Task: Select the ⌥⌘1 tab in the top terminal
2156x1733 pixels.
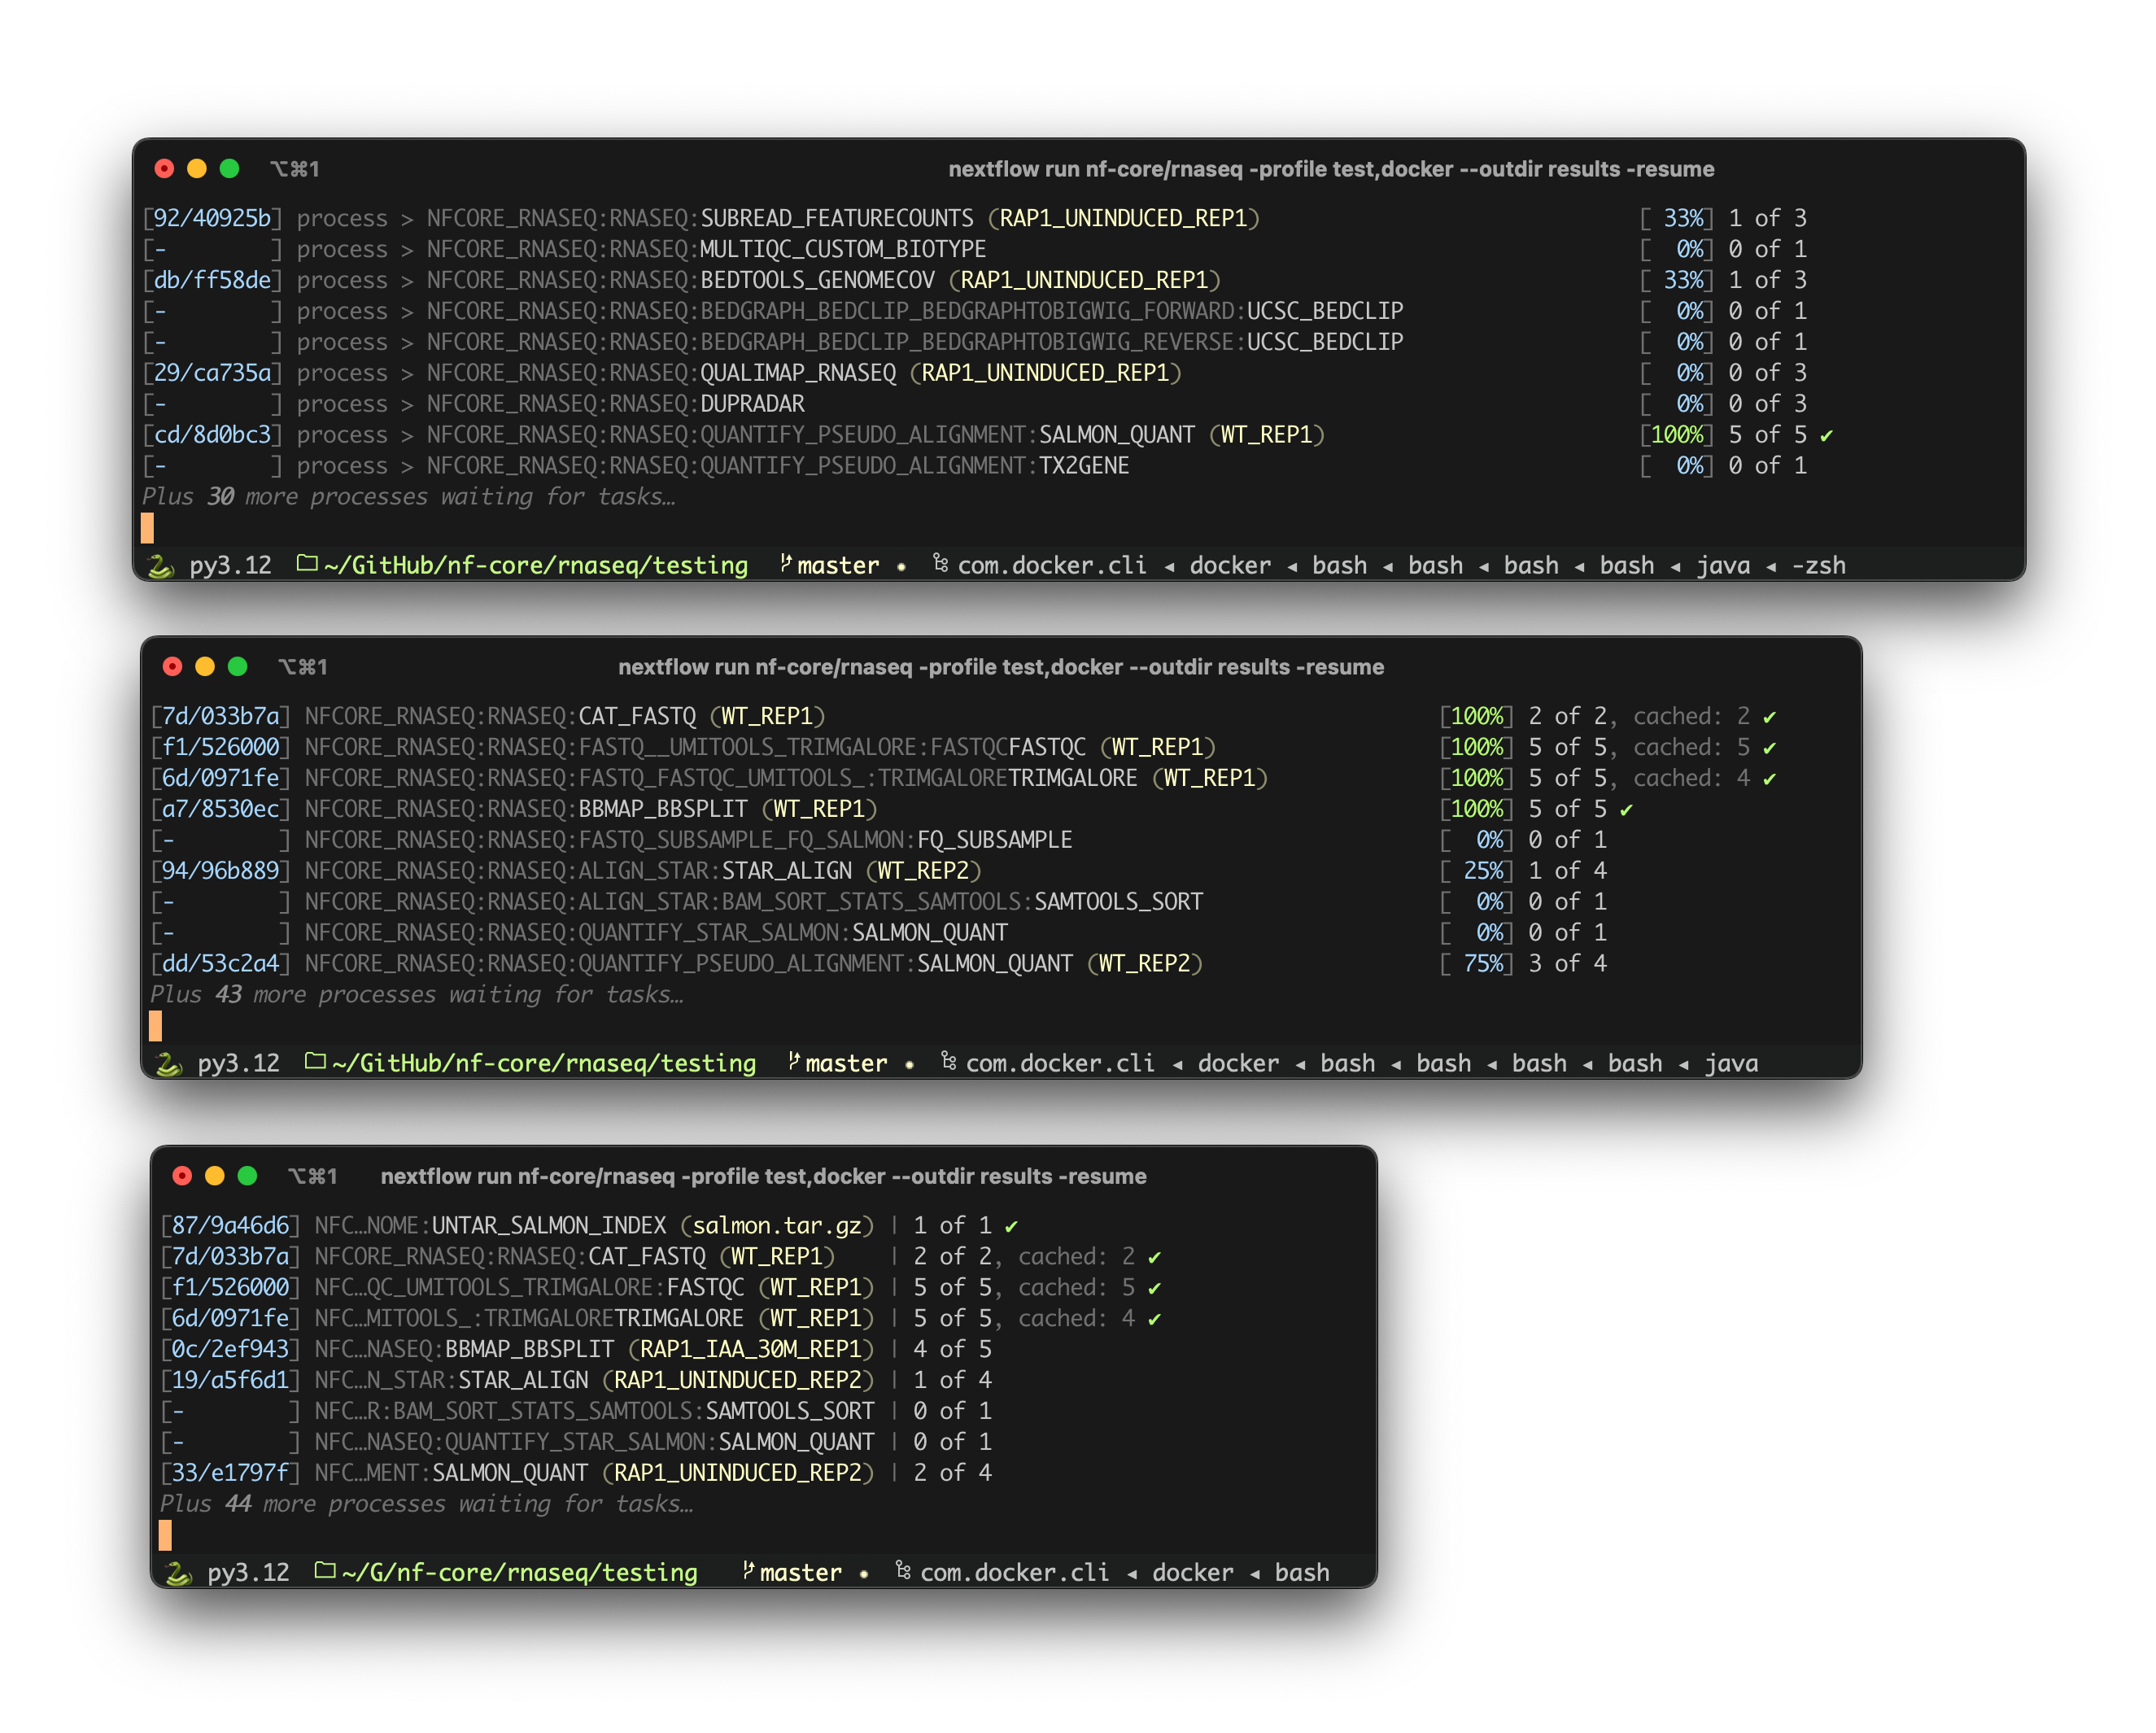Action: (x=293, y=169)
